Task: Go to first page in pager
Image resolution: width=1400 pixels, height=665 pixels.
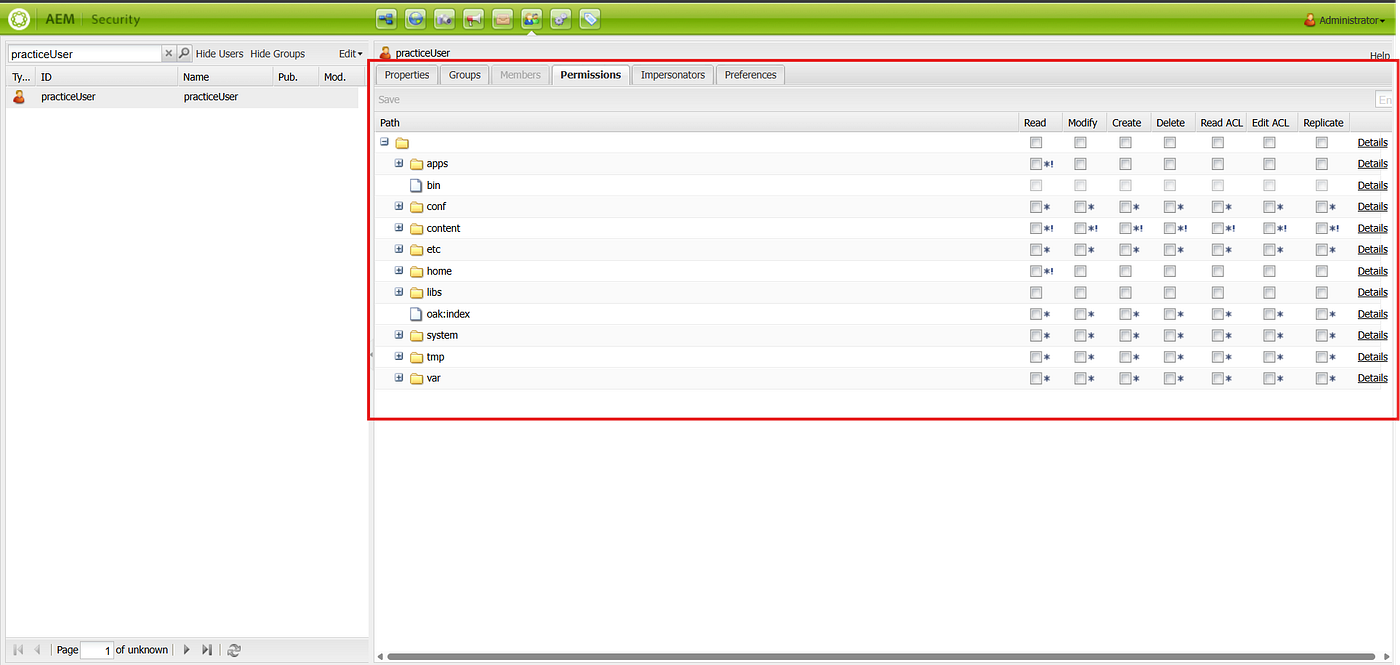Action: [x=18, y=650]
